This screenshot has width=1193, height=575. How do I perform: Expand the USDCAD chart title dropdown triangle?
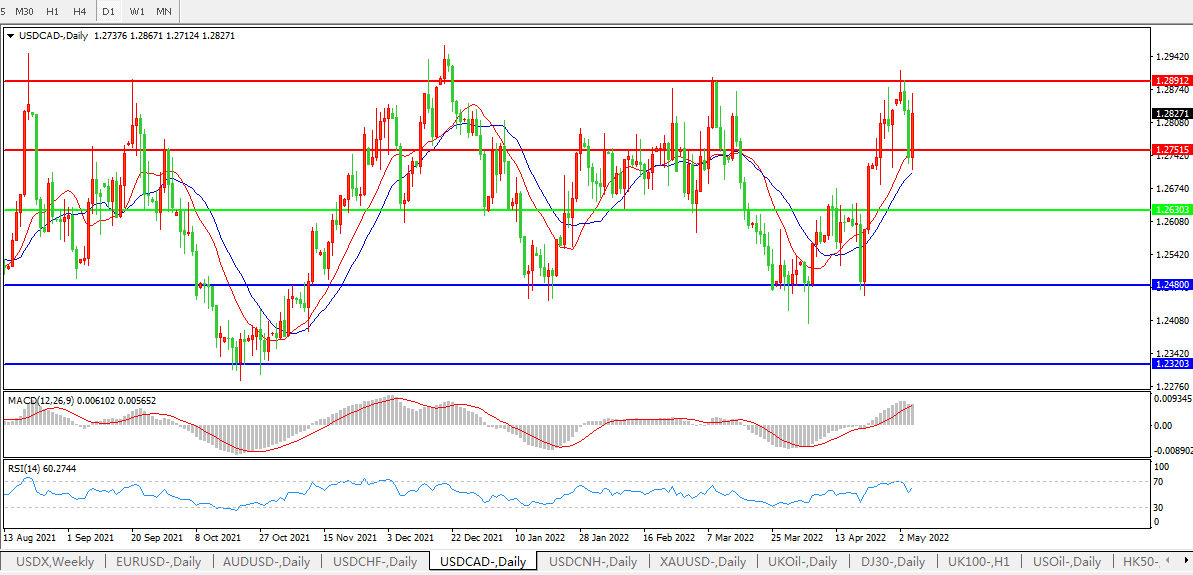click(10, 36)
